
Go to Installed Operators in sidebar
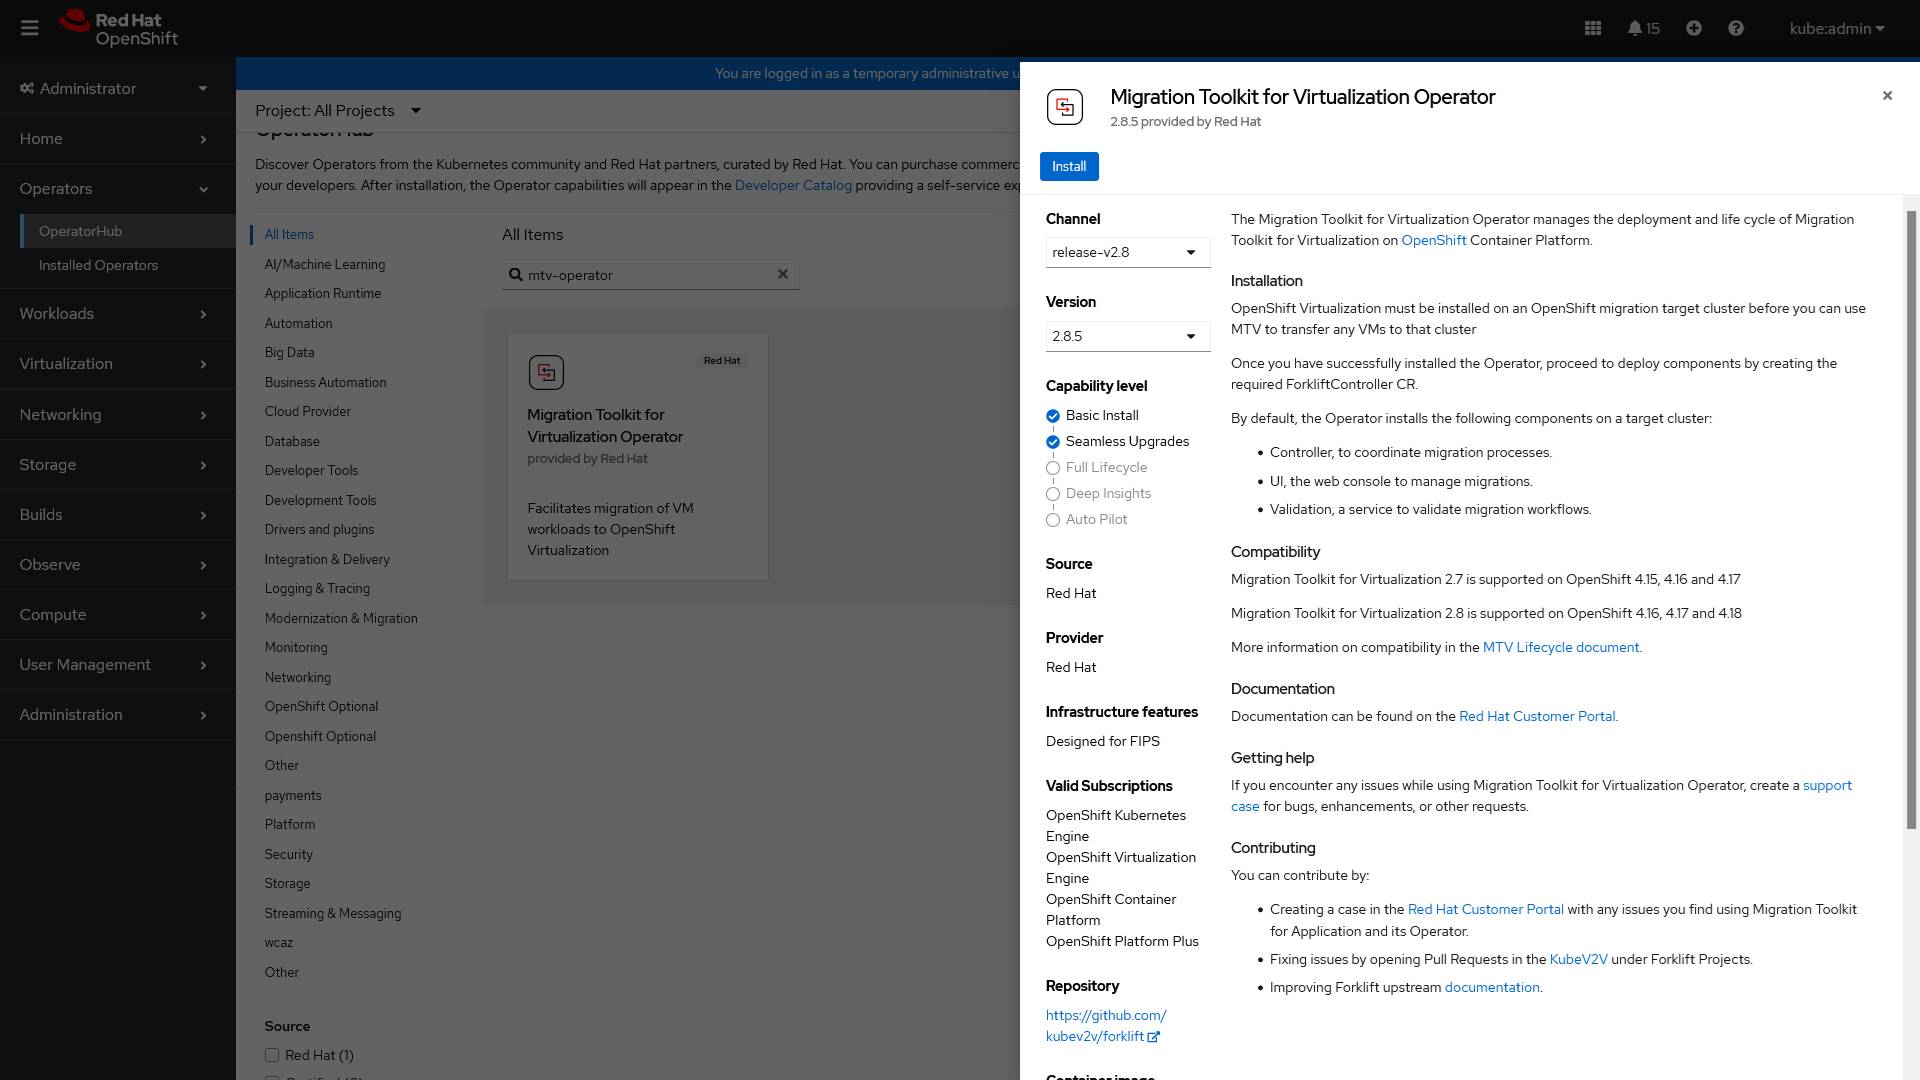[98, 265]
